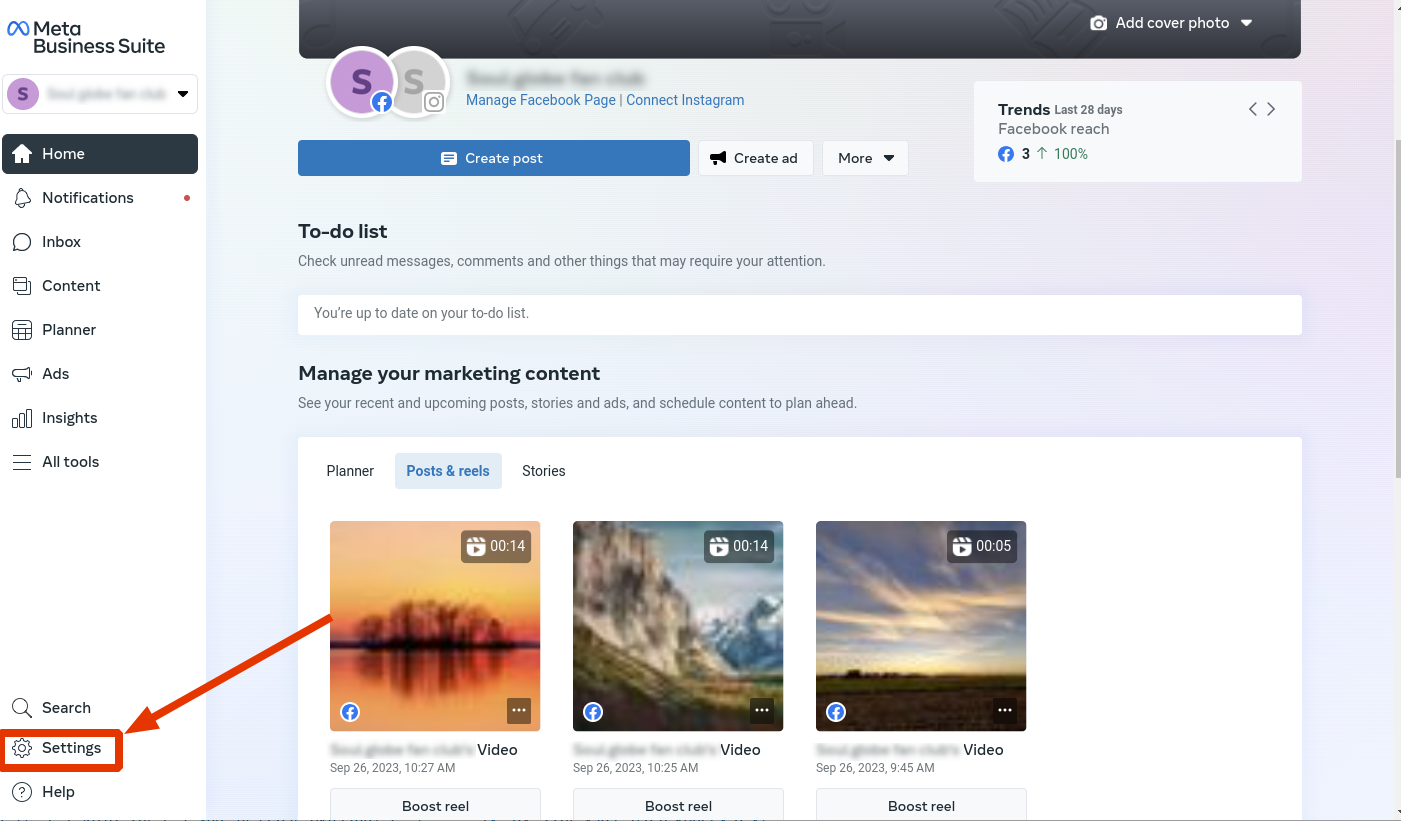Viewport: 1401px width, 821px height.
Task: Click the Create ad button
Action: 755,158
